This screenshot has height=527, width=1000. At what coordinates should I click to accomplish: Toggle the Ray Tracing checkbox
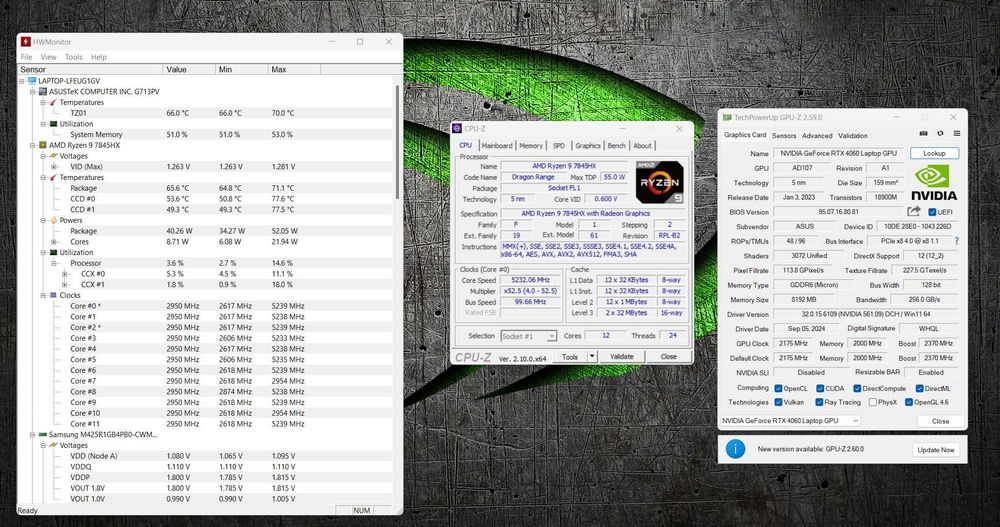point(819,403)
